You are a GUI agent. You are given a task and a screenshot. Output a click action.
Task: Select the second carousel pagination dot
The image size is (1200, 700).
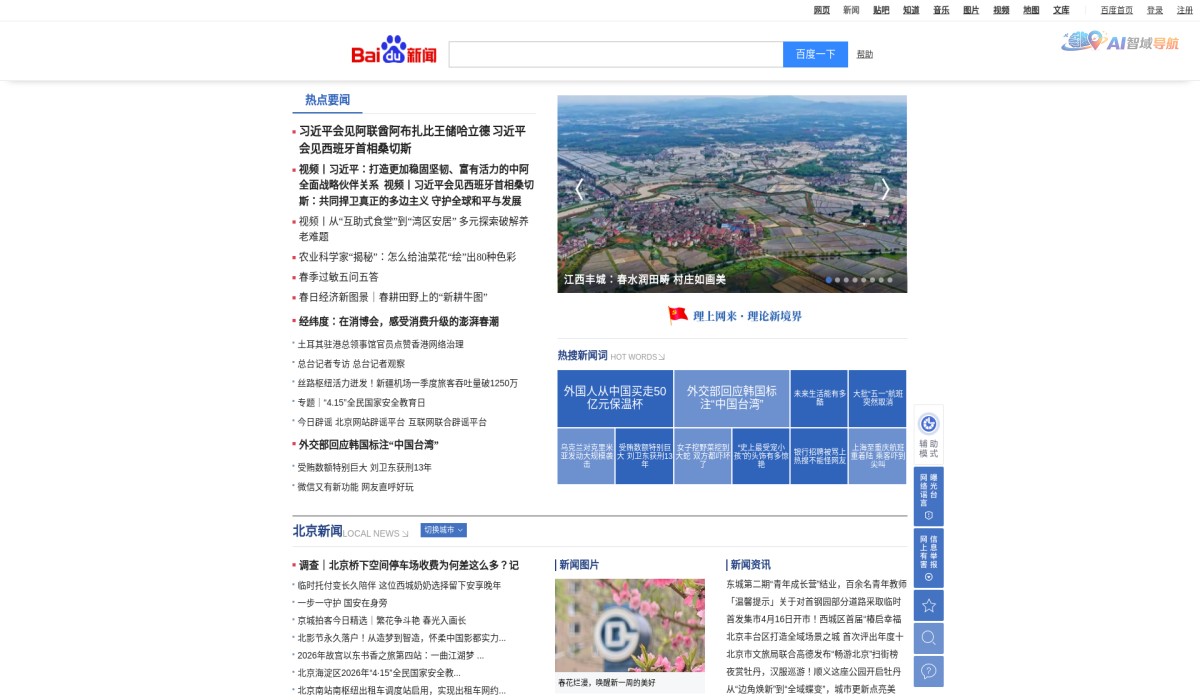(838, 281)
